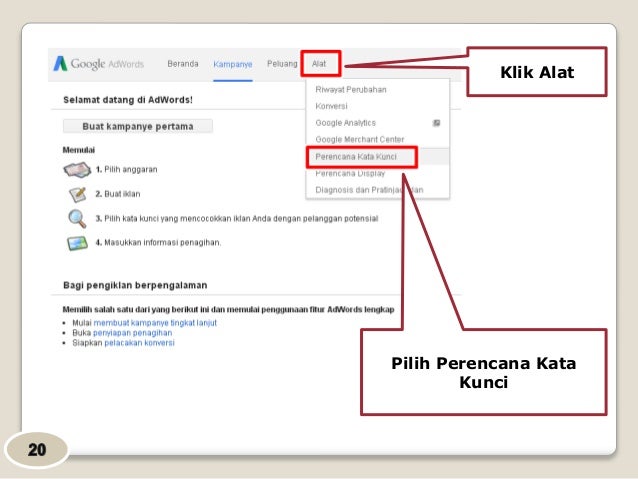
Task: Click the step 3 'Pilih kata kunci' text
Action: pos(237,219)
